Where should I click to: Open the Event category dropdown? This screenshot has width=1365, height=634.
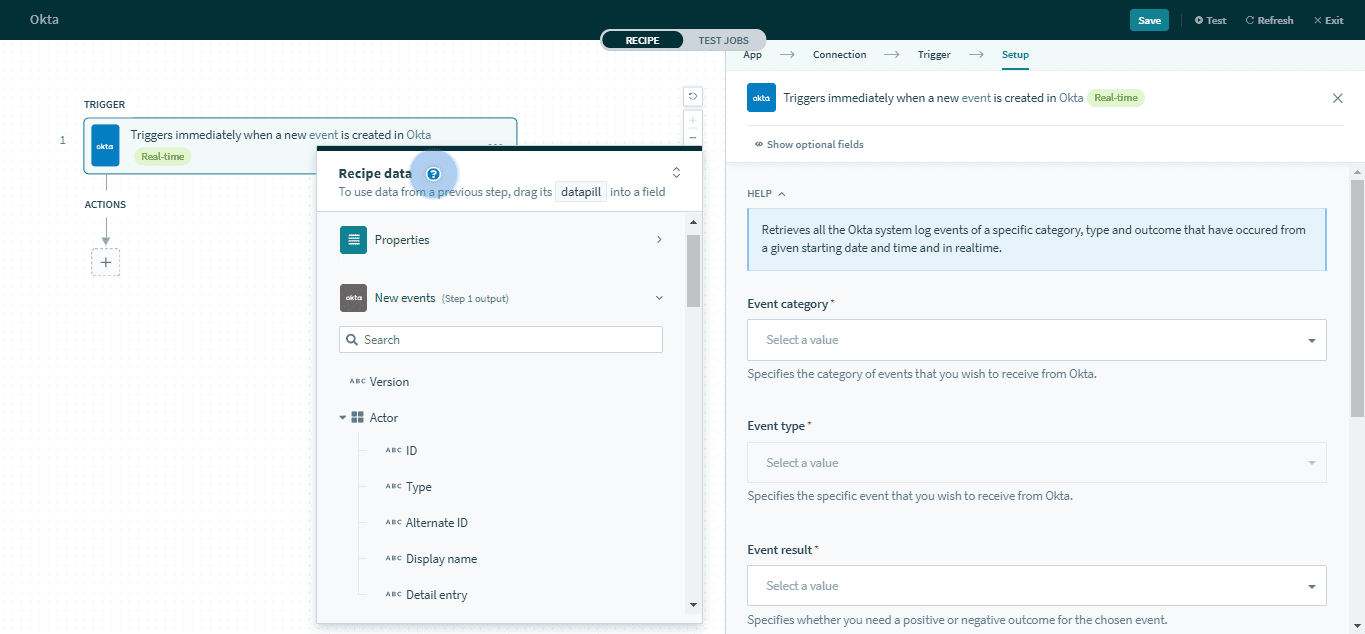tap(1036, 340)
